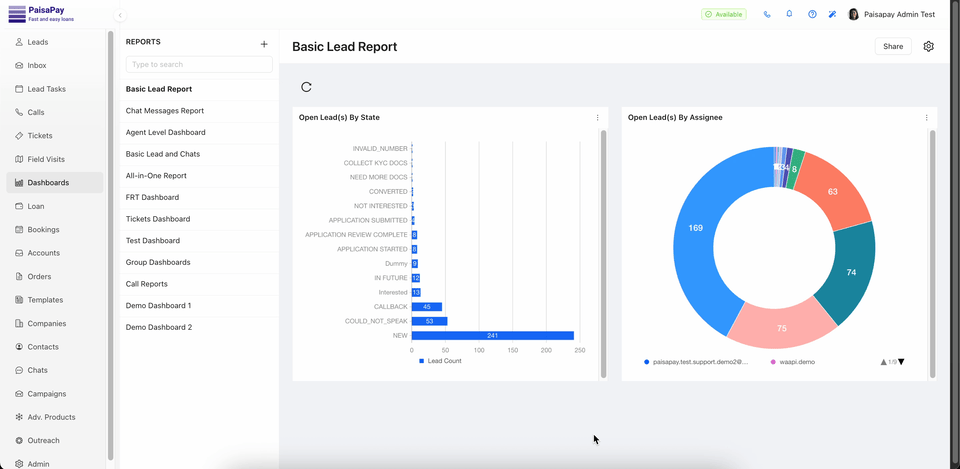Open Tickets in the sidebar menu
This screenshot has width=960, height=469.
40,136
